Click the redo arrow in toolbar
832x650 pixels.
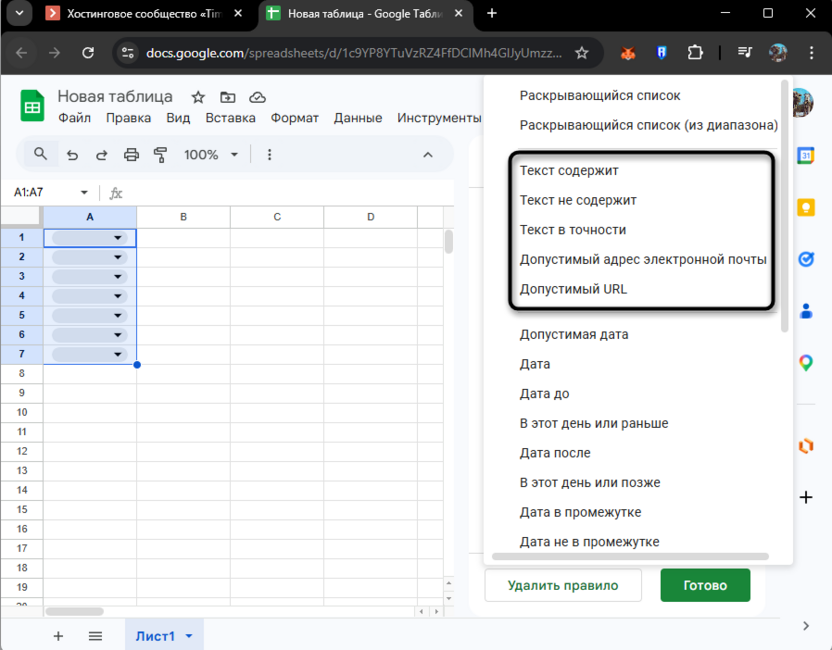[101, 155]
